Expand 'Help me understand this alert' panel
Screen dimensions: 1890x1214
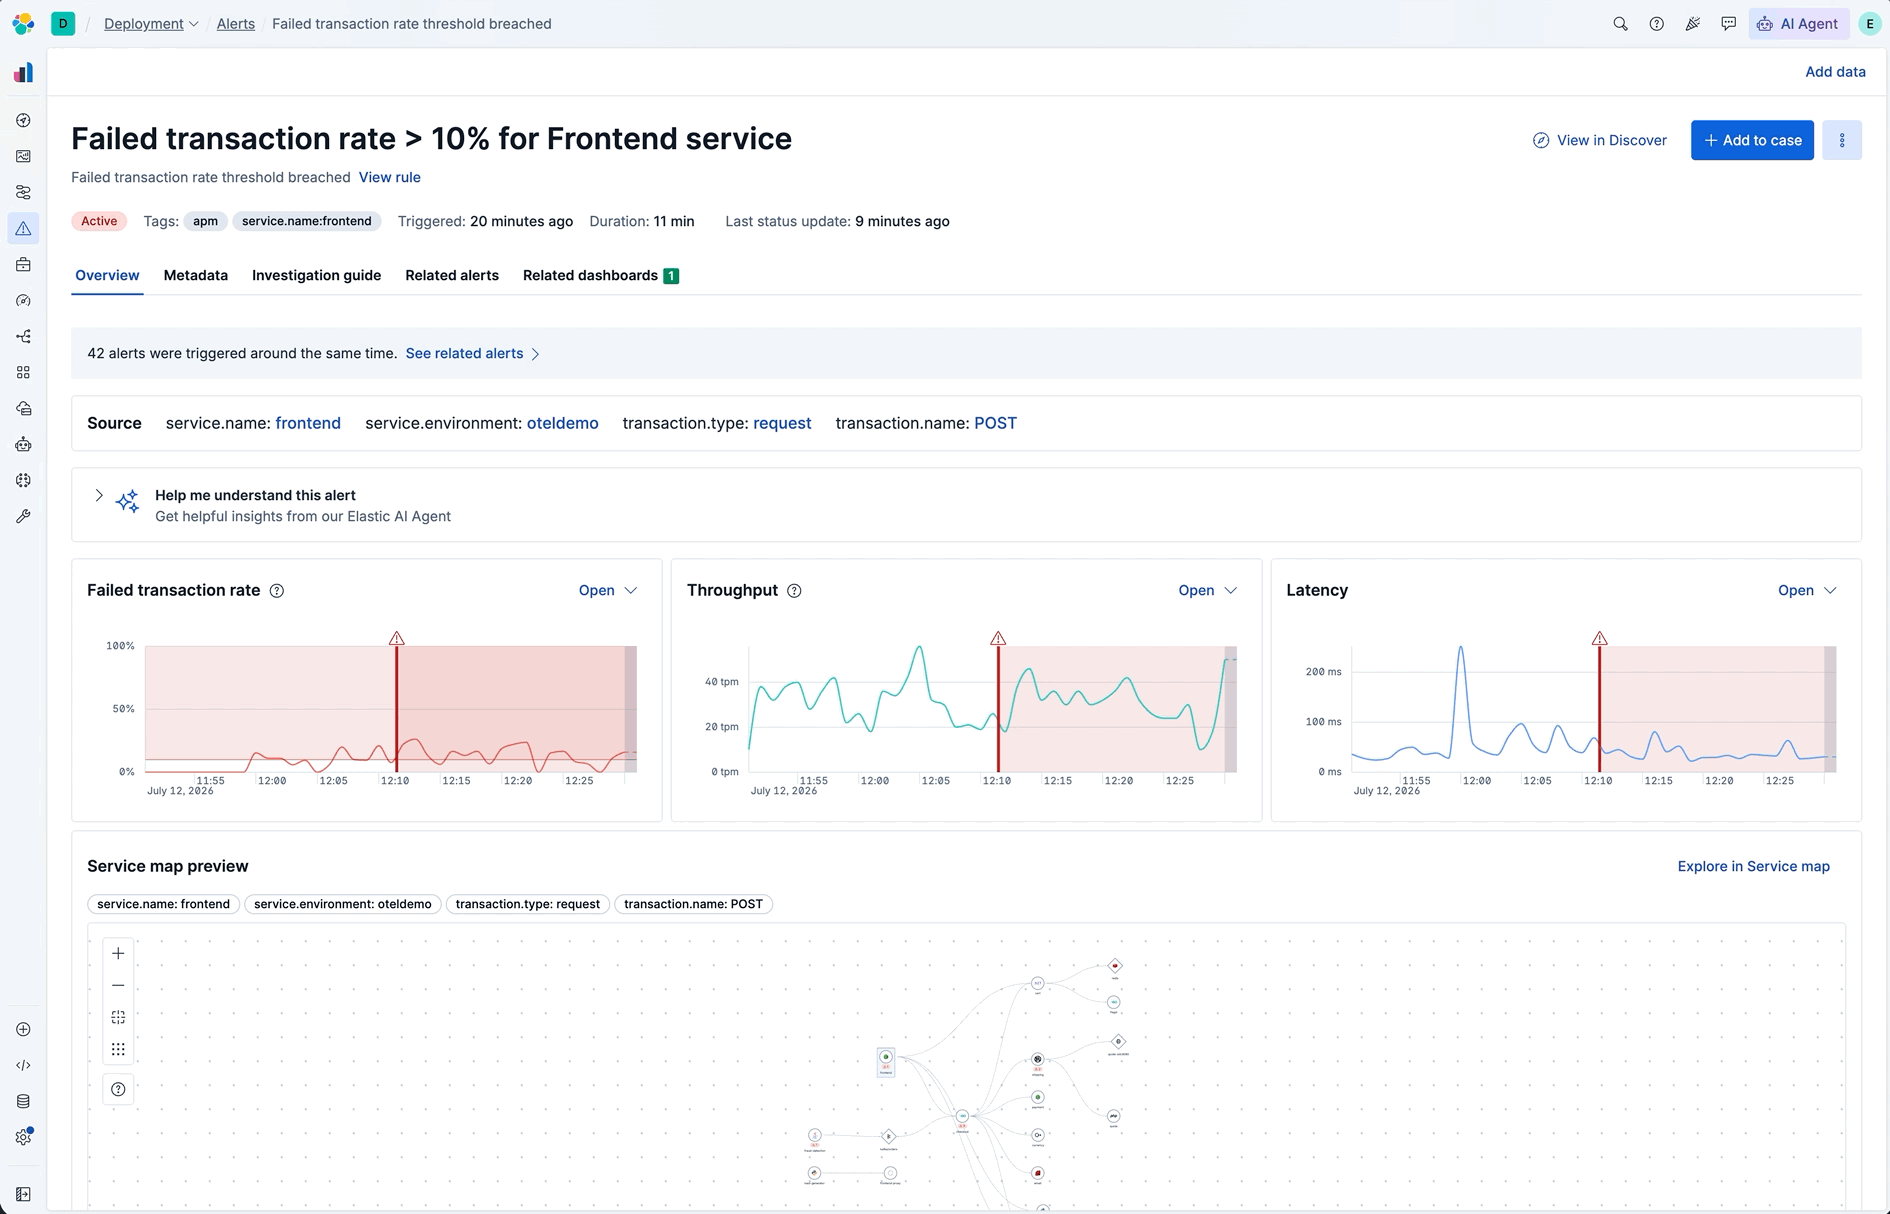(x=99, y=495)
